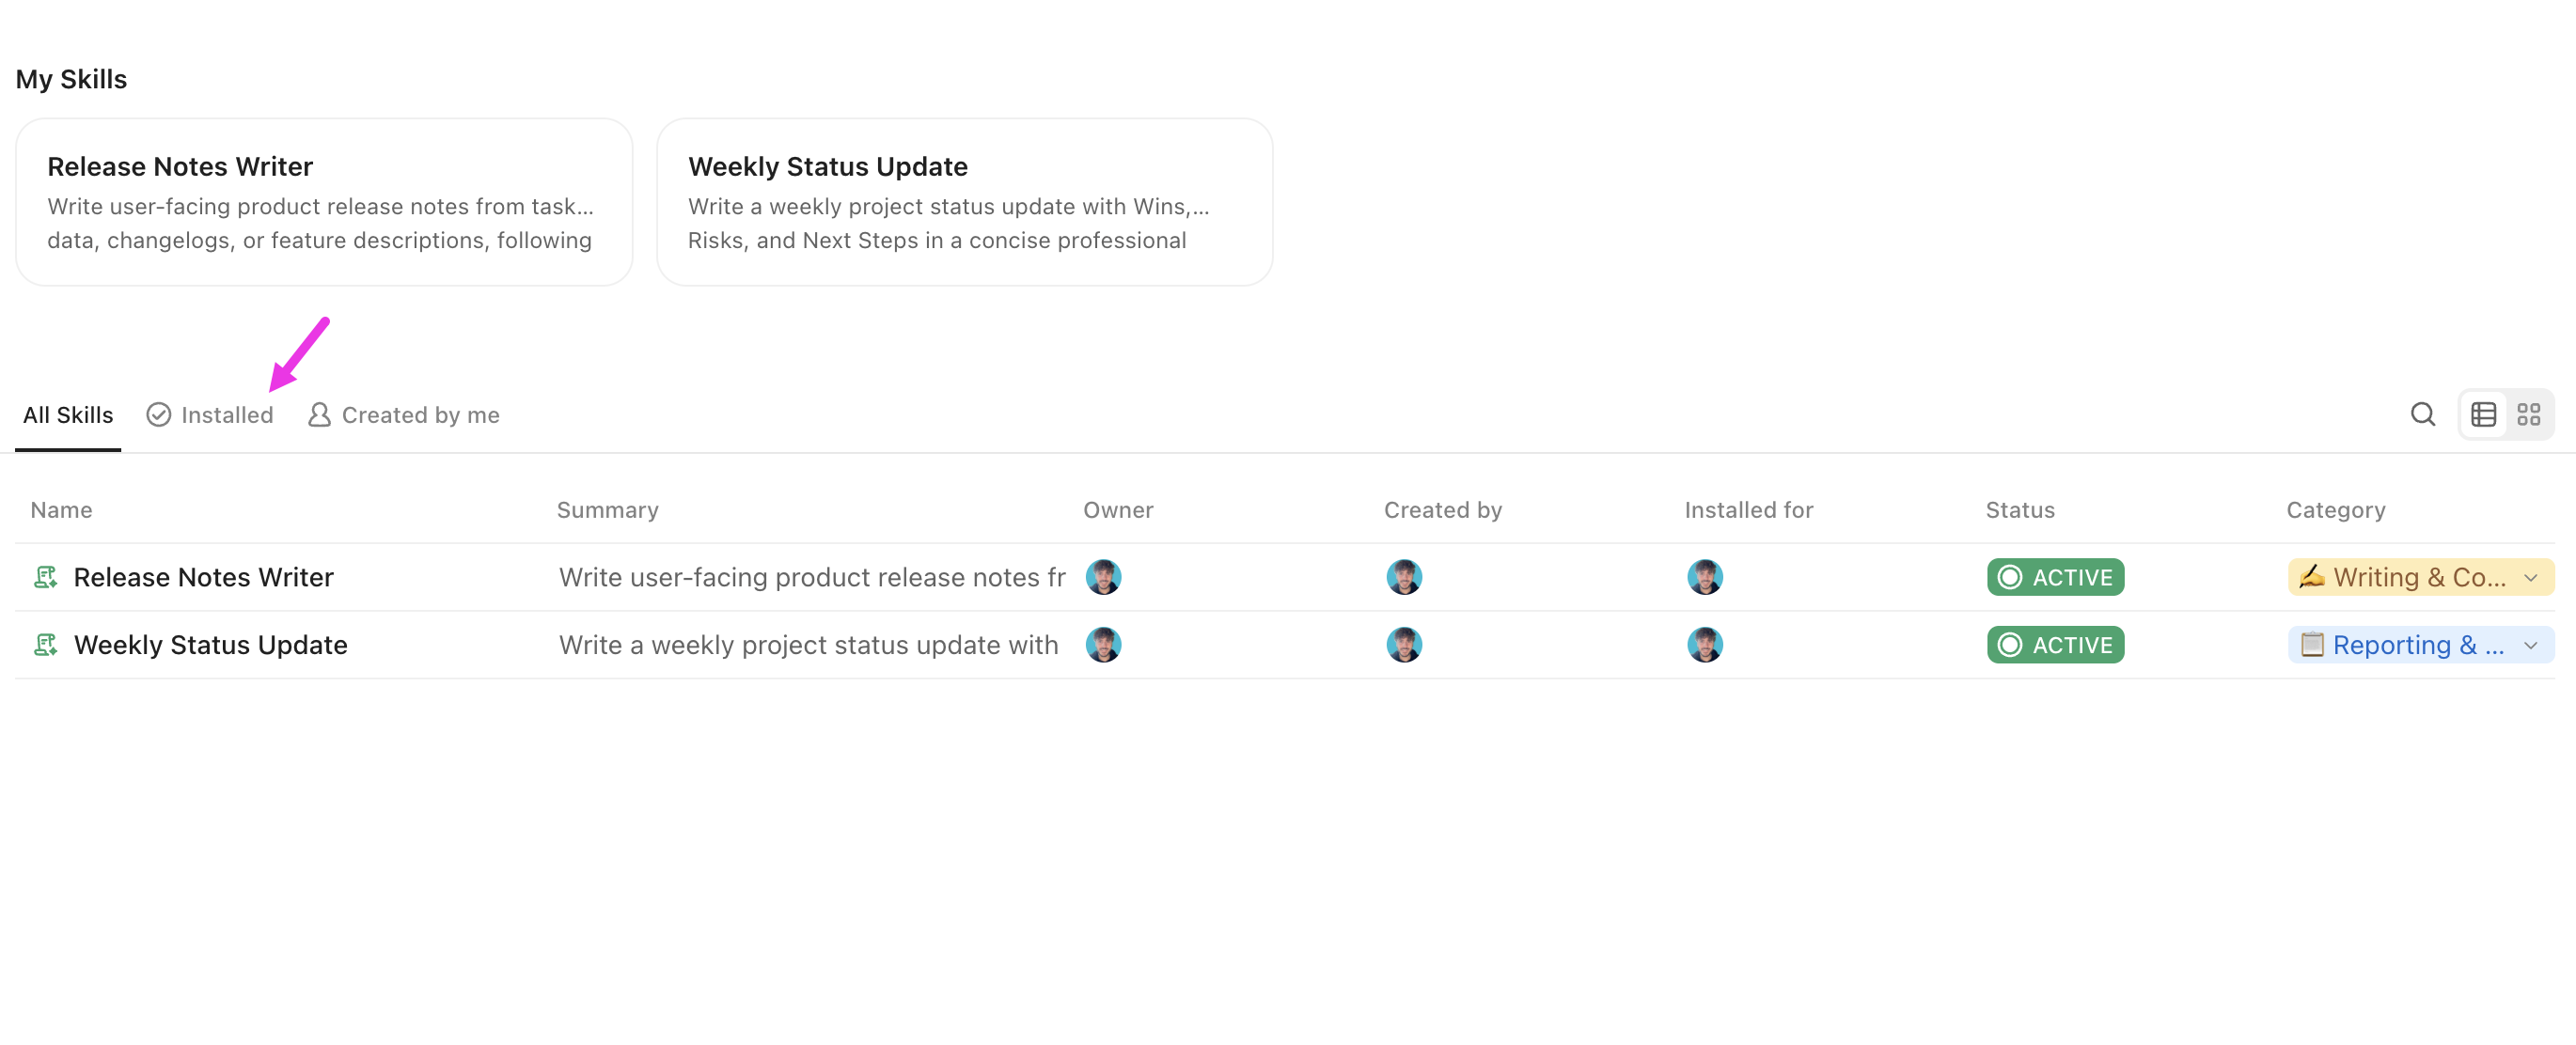Click the search magnifier icon
Screen dimensions: 2576x1045
2422,414
